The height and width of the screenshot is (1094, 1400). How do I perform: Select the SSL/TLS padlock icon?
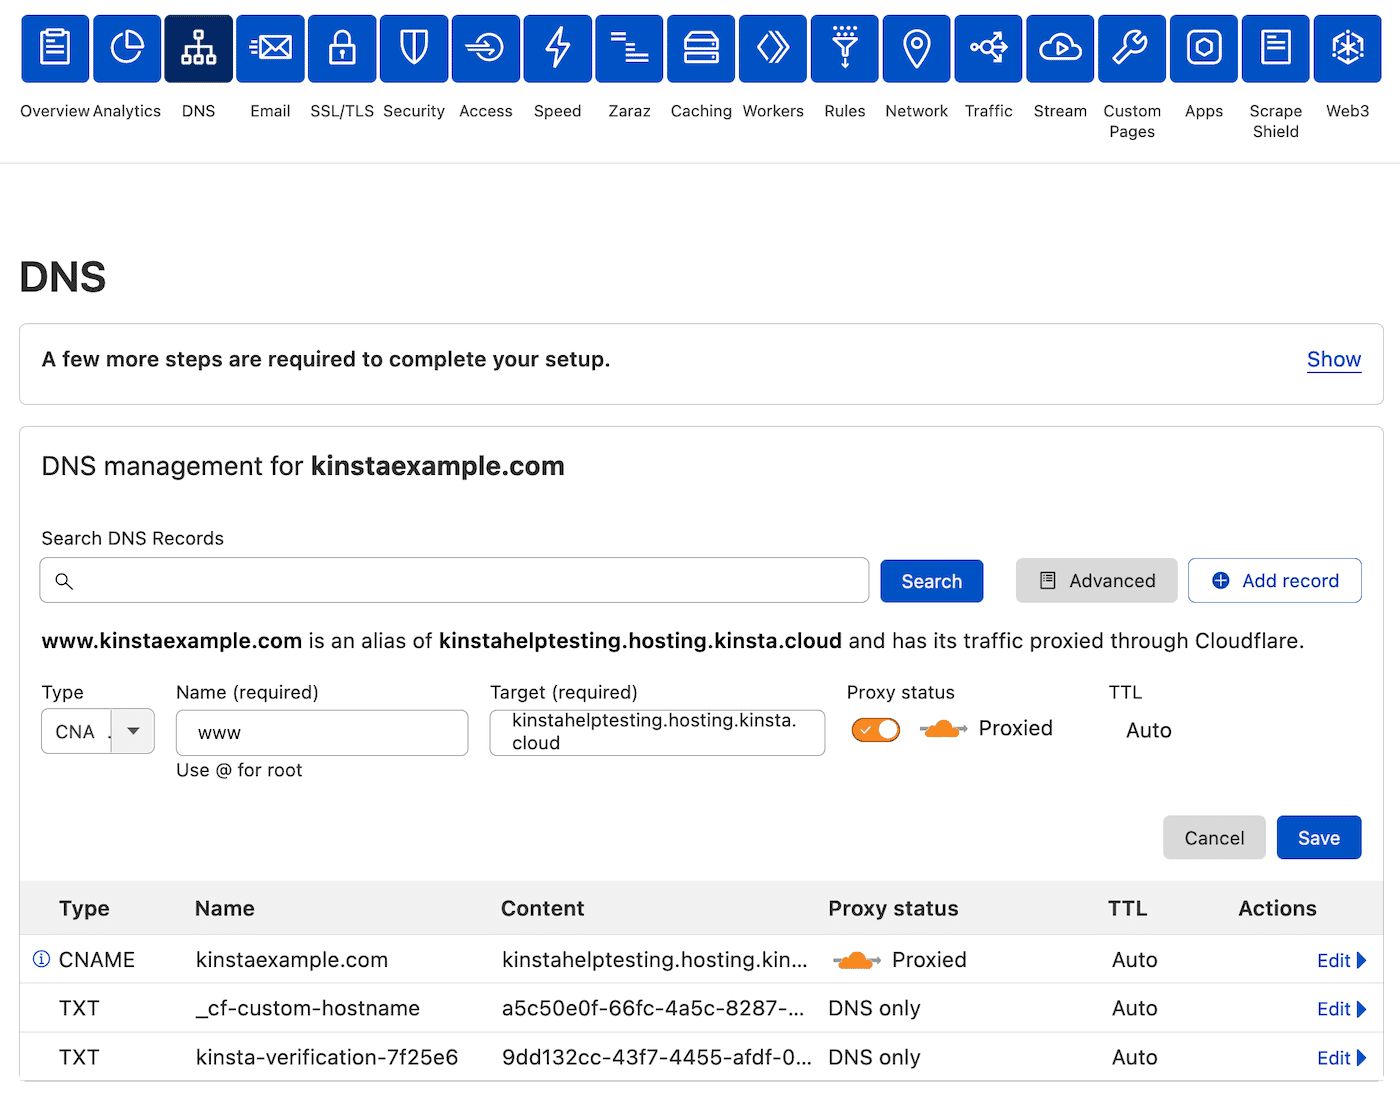341,48
